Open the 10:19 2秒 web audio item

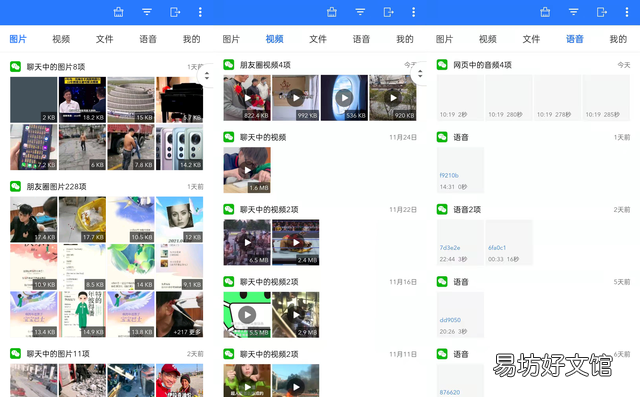point(460,98)
